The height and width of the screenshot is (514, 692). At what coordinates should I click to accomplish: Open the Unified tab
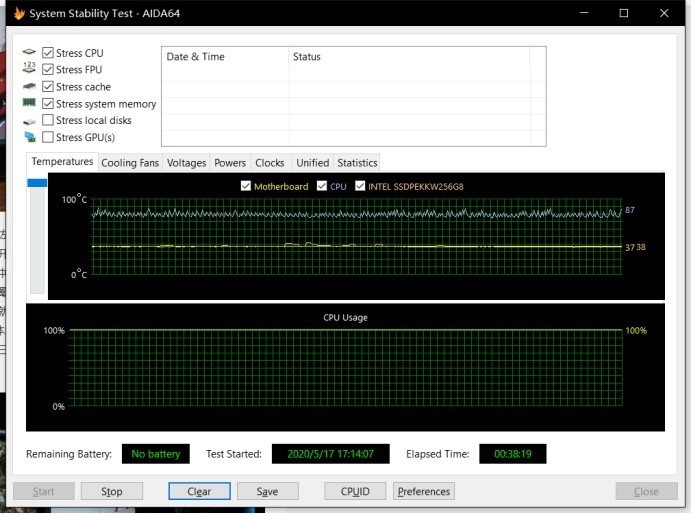pyautogui.click(x=312, y=163)
